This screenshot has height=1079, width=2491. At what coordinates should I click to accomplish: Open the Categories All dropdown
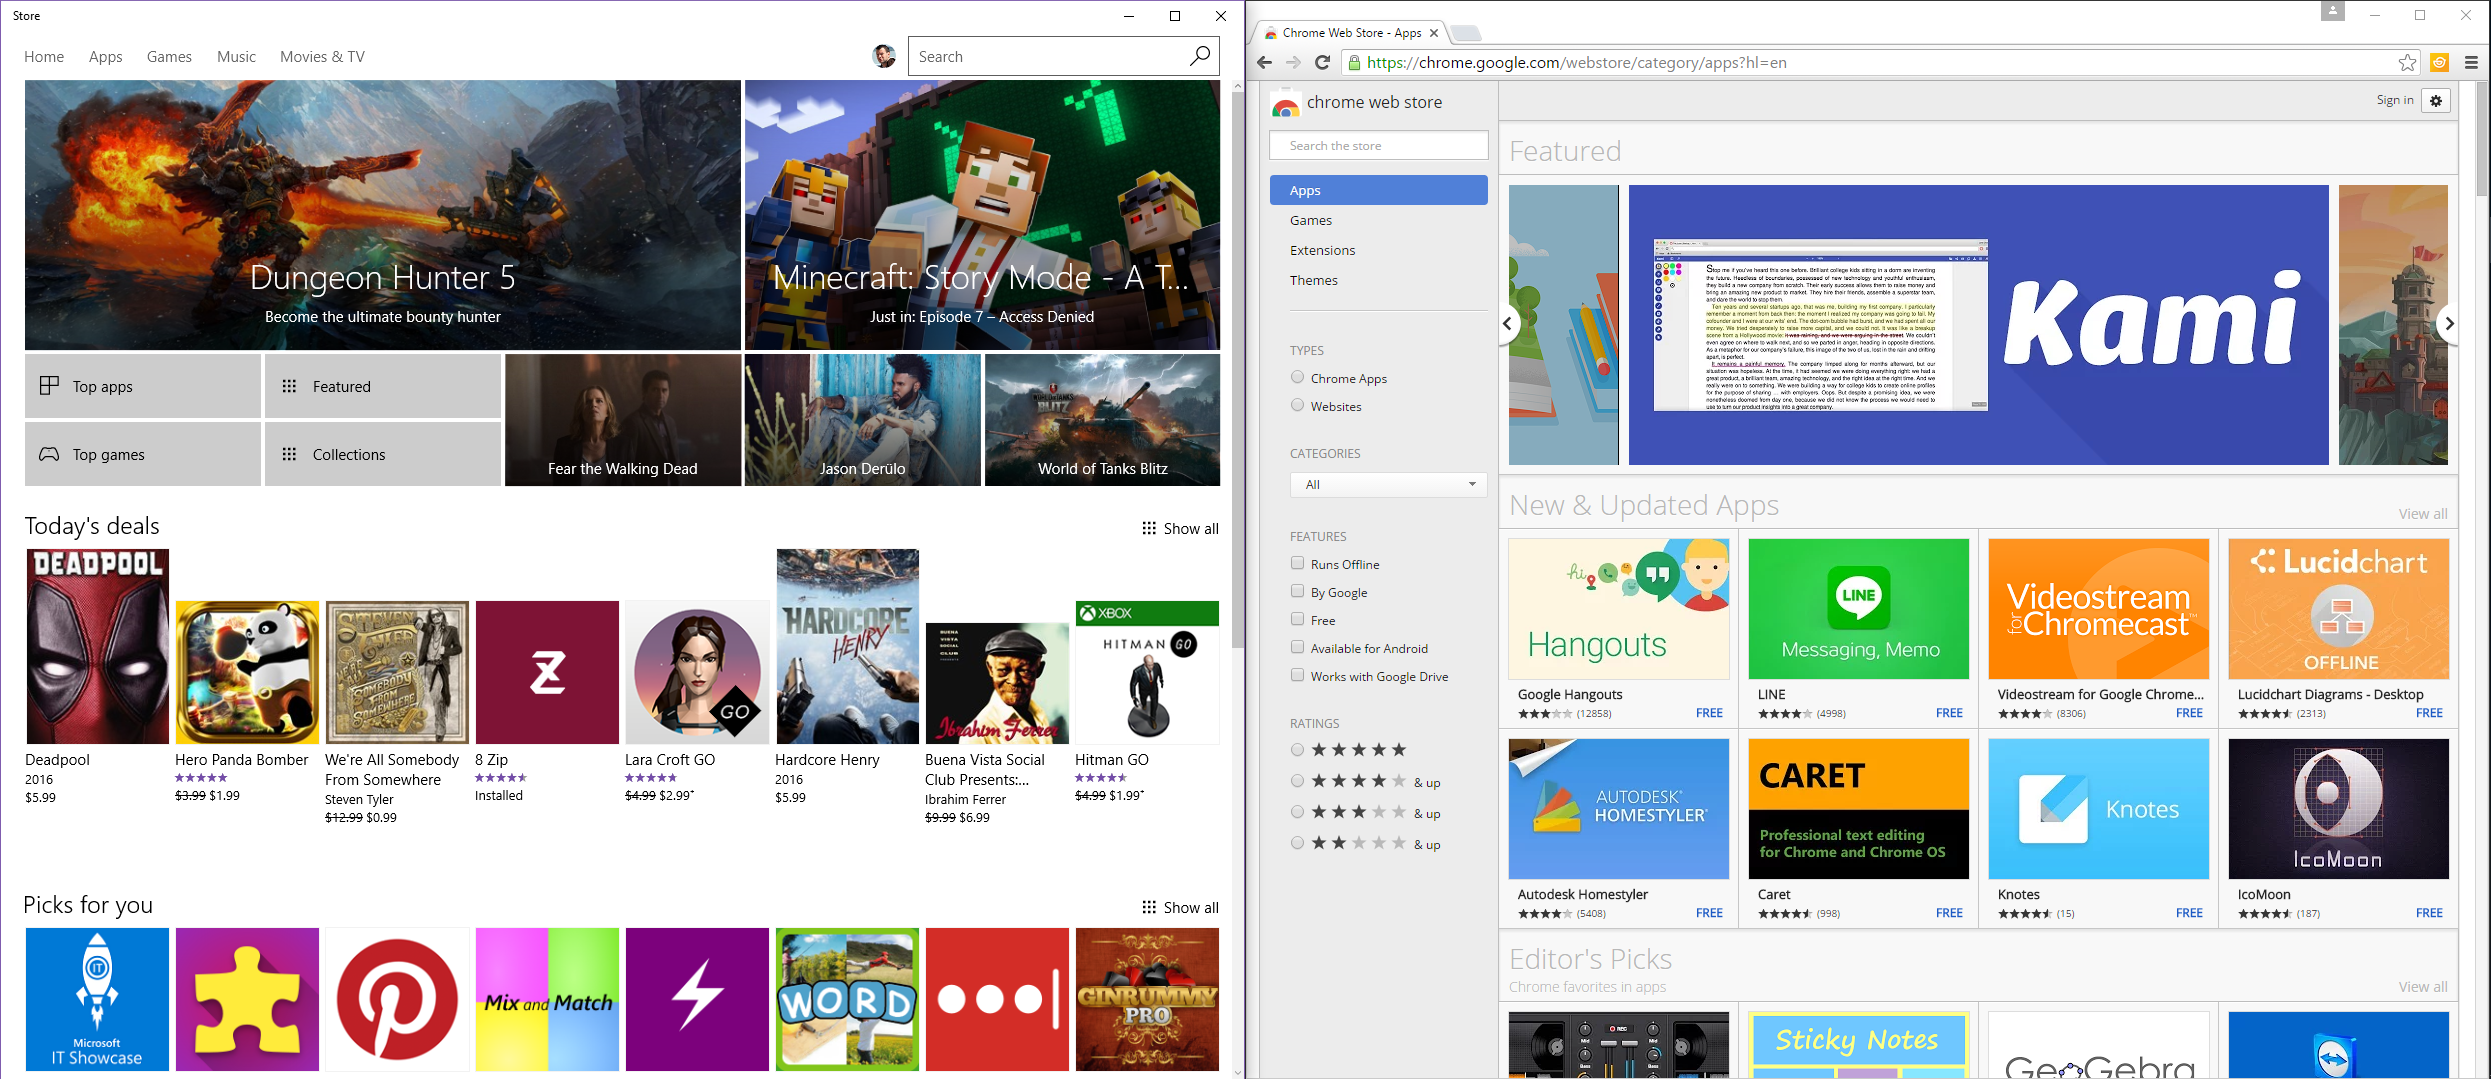(1388, 484)
